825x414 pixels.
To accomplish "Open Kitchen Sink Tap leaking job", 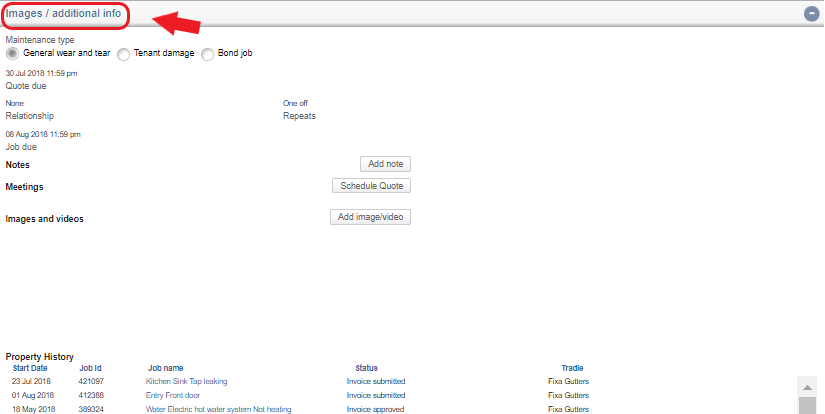I will coord(186,381).
